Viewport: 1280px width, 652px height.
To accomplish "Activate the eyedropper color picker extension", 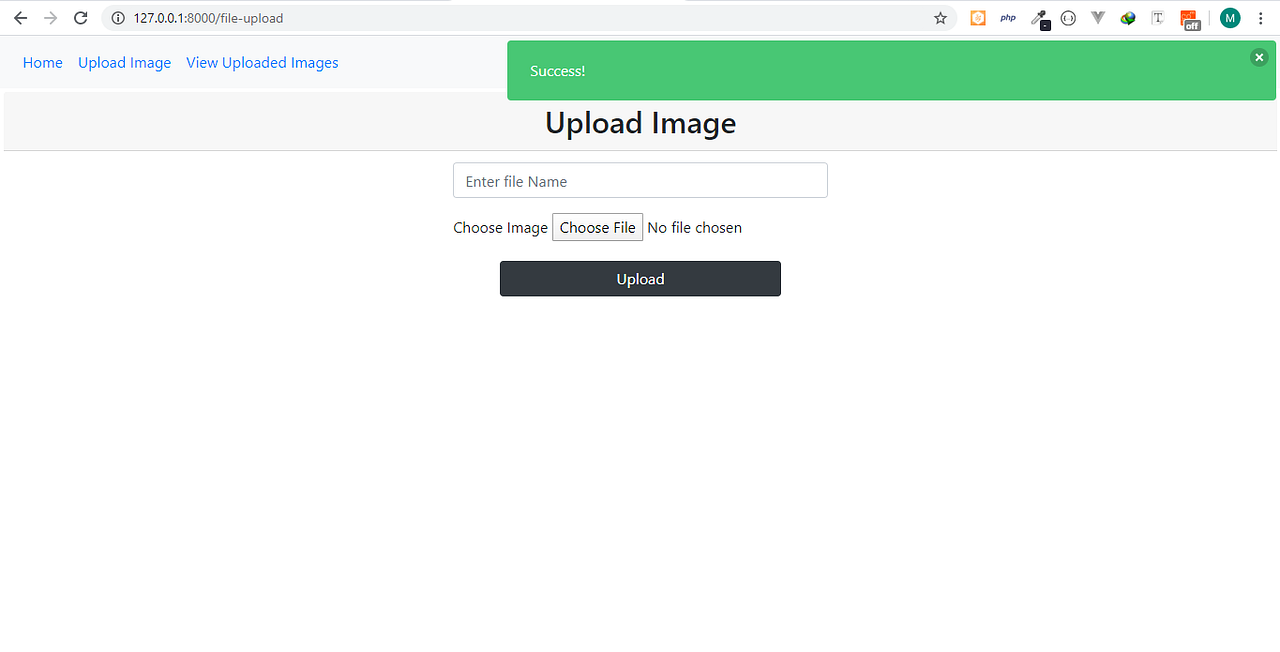I will click(x=1039, y=18).
